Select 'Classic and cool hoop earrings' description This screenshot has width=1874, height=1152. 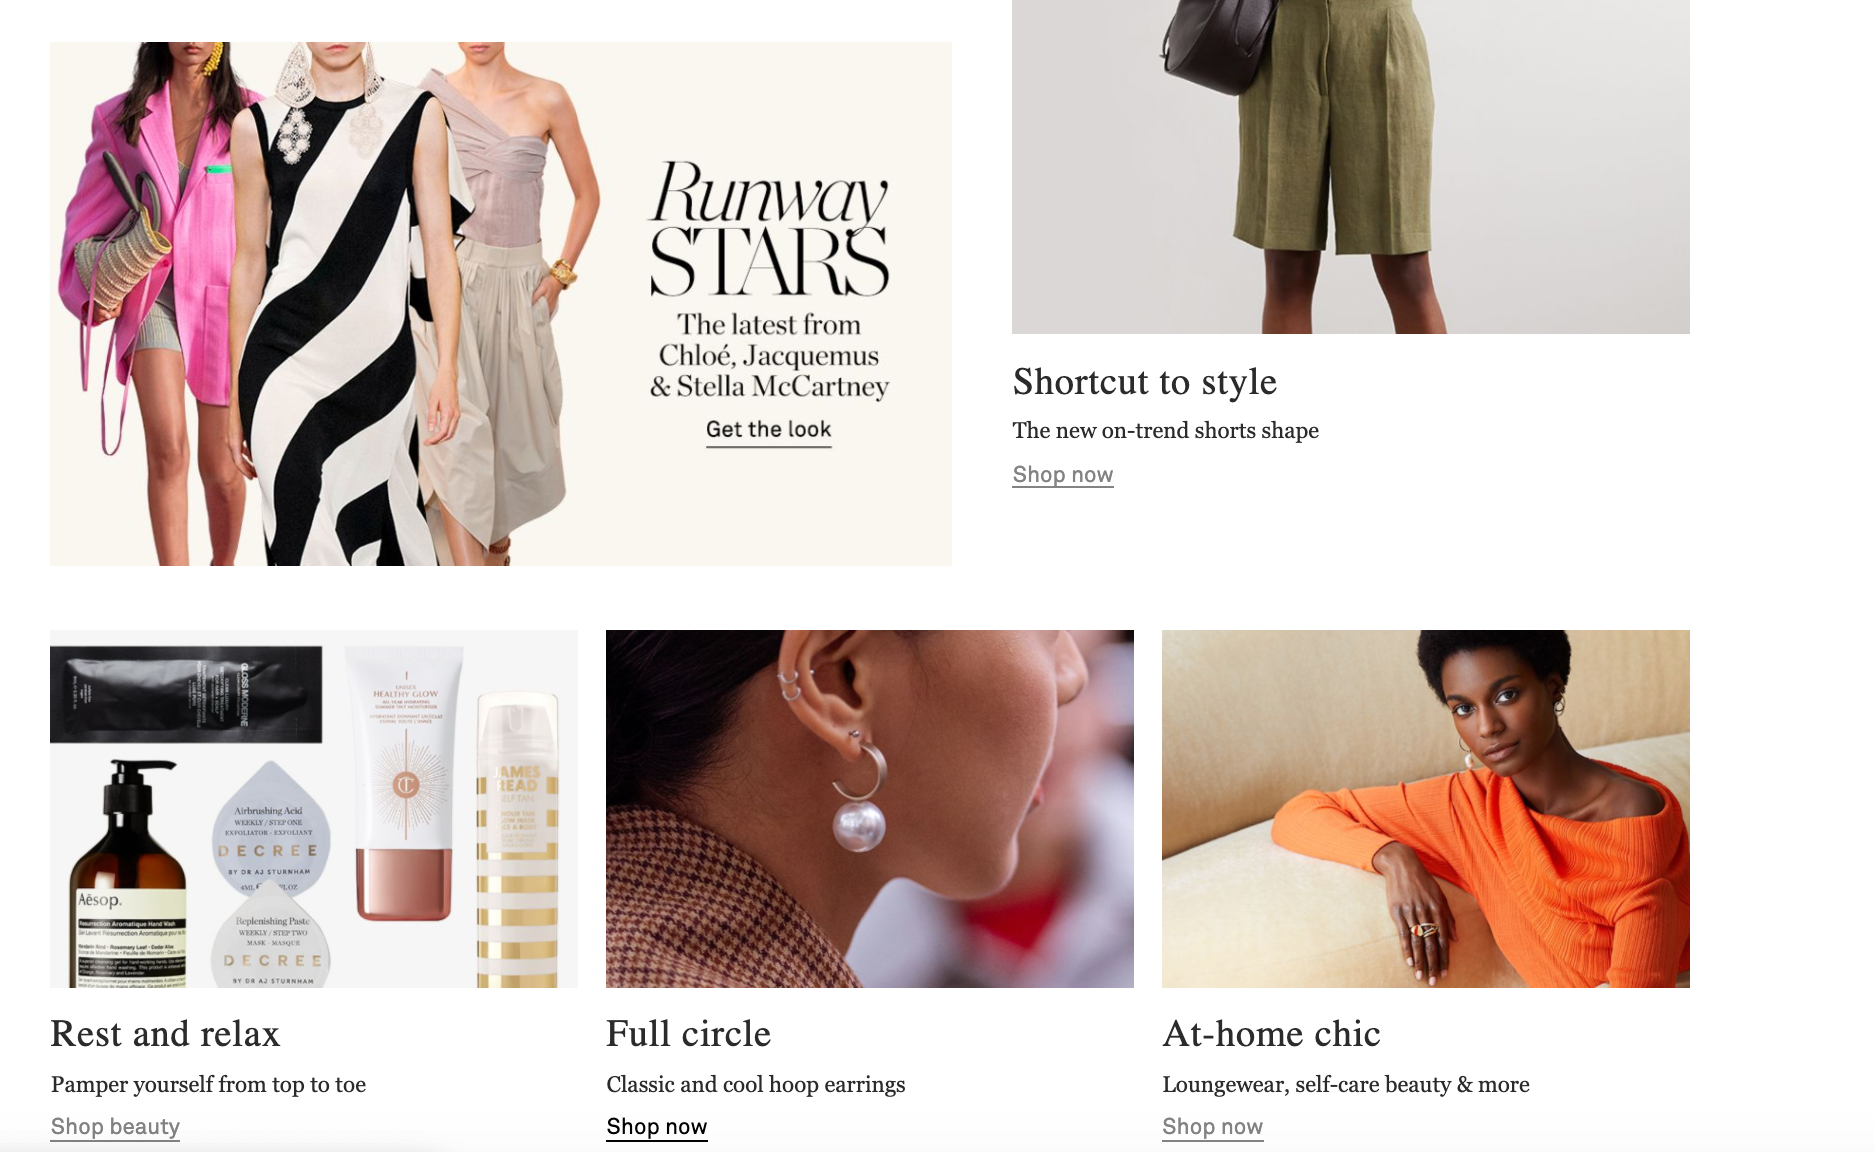(756, 1085)
